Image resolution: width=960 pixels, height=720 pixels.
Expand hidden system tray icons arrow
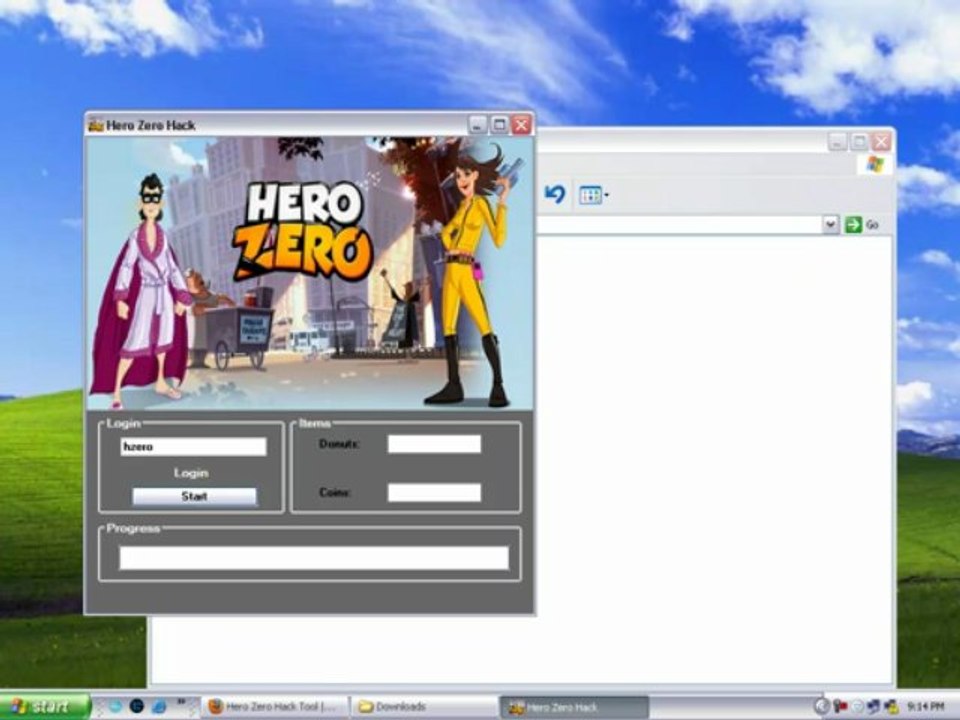(822, 707)
